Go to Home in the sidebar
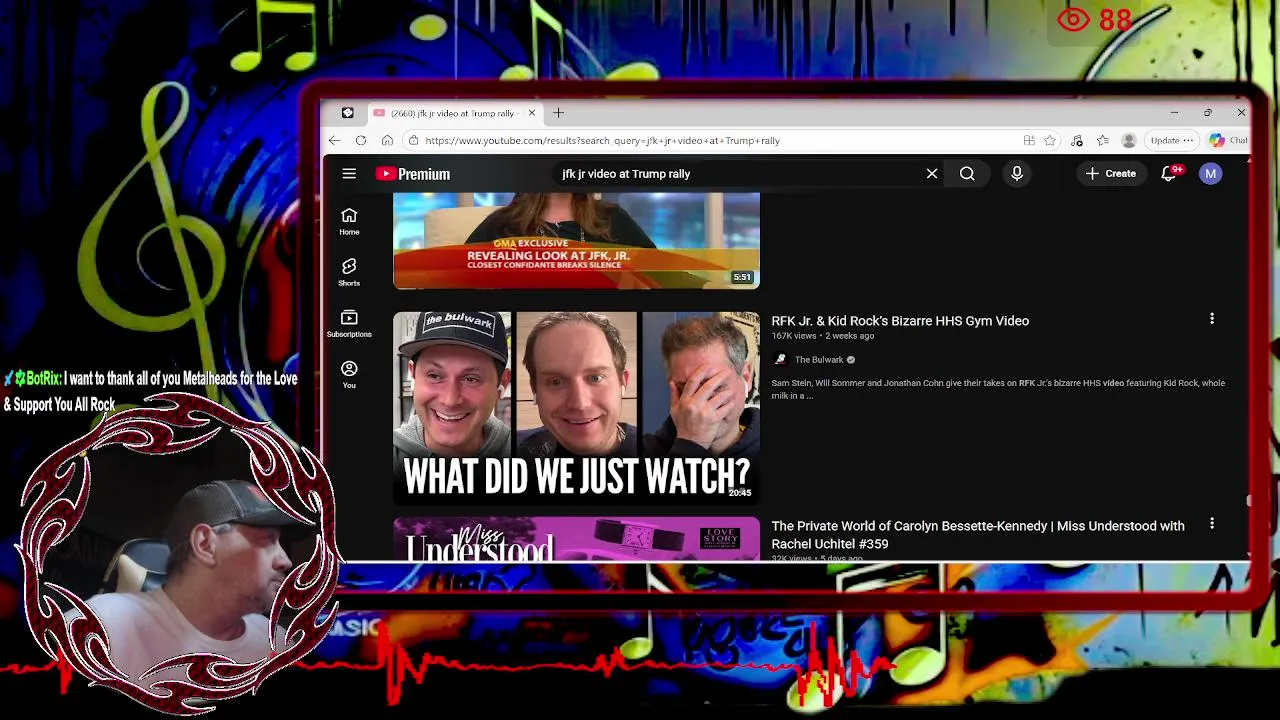Screen dimensions: 1280x720 [349, 221]
